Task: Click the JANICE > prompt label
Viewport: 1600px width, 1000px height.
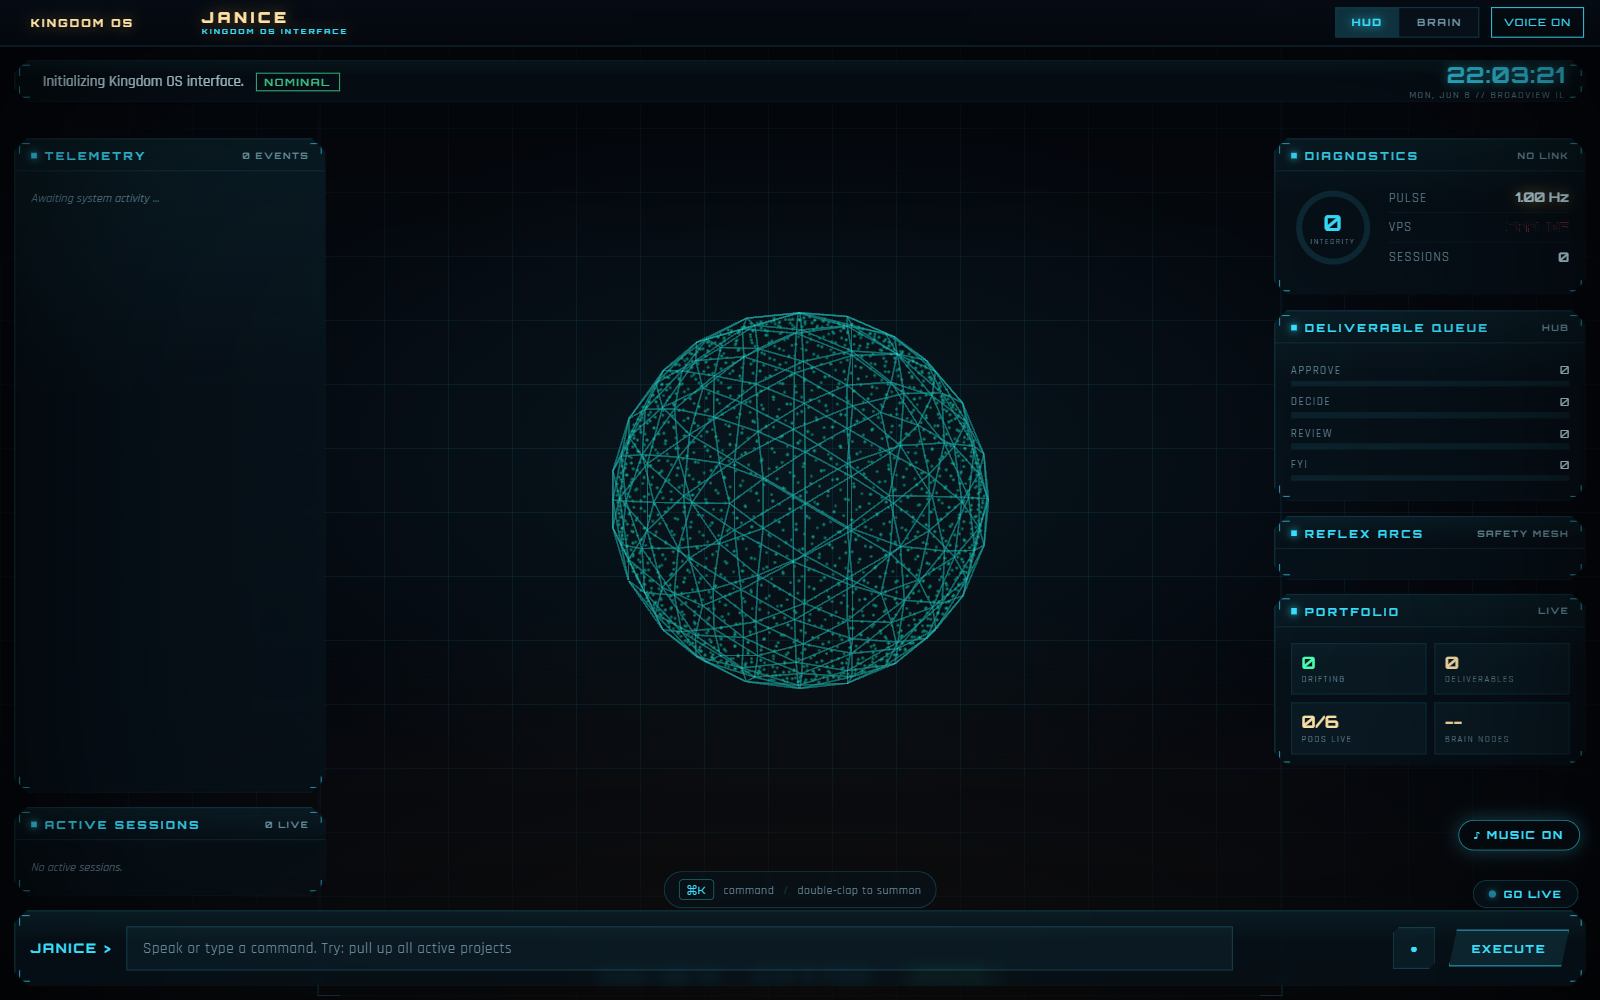Action: [x=71, y=948]
